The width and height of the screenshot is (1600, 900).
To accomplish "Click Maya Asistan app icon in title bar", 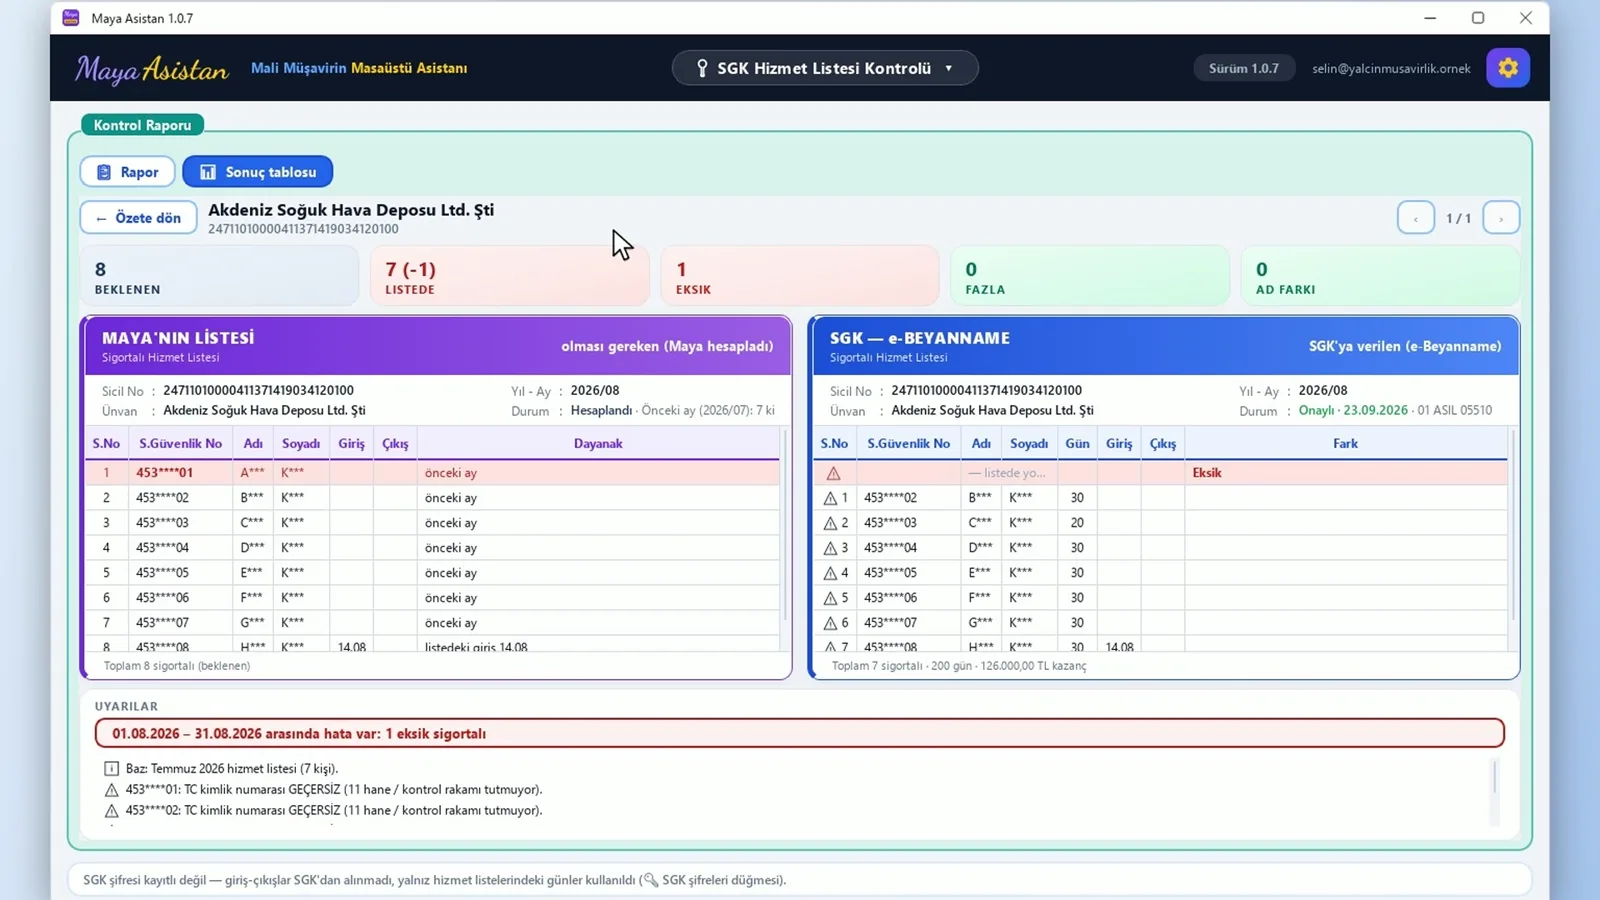I will coord(71,18).
